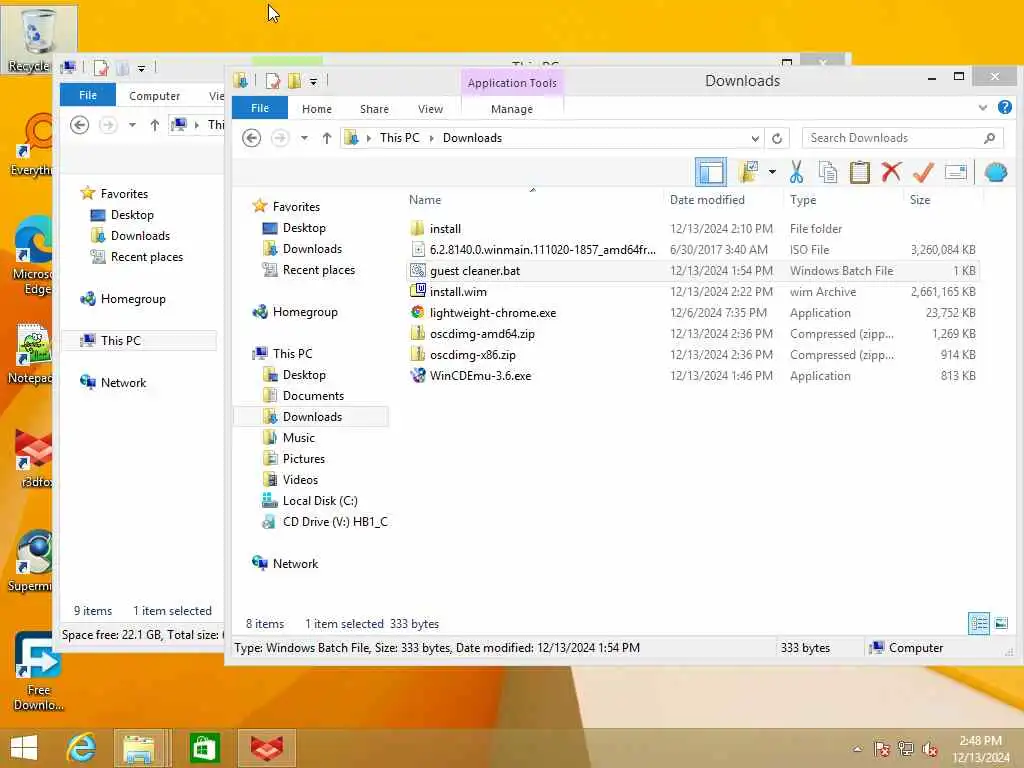
Task: Click the volume tray icon
Action: point(929,748)
